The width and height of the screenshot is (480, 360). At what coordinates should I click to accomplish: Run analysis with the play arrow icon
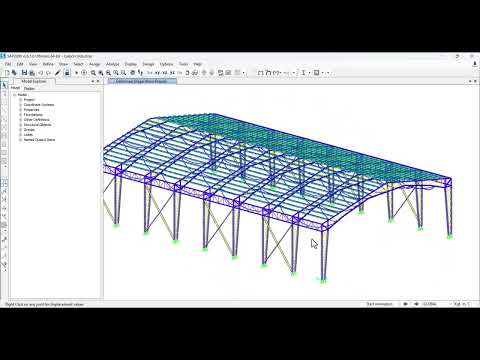pyautogui.click(x=76, y=73)
